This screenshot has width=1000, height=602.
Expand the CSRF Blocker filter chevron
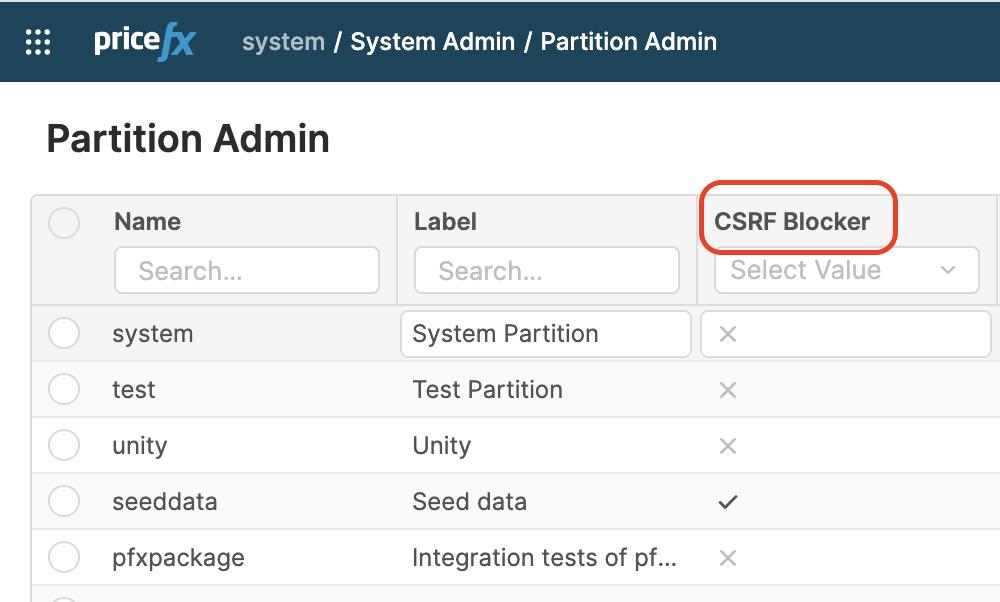[x=948, y=270]
